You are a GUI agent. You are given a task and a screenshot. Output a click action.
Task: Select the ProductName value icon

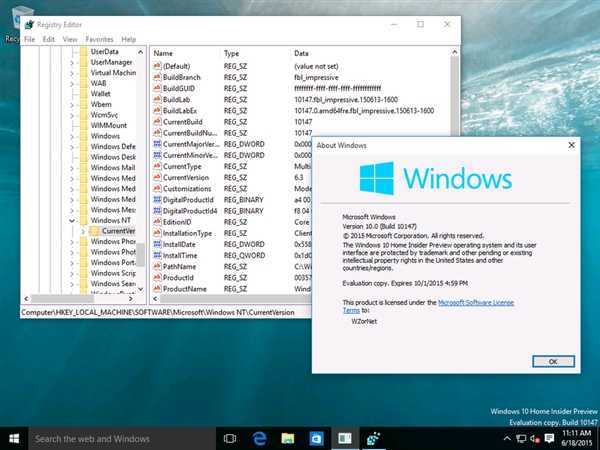click(157, 289)
